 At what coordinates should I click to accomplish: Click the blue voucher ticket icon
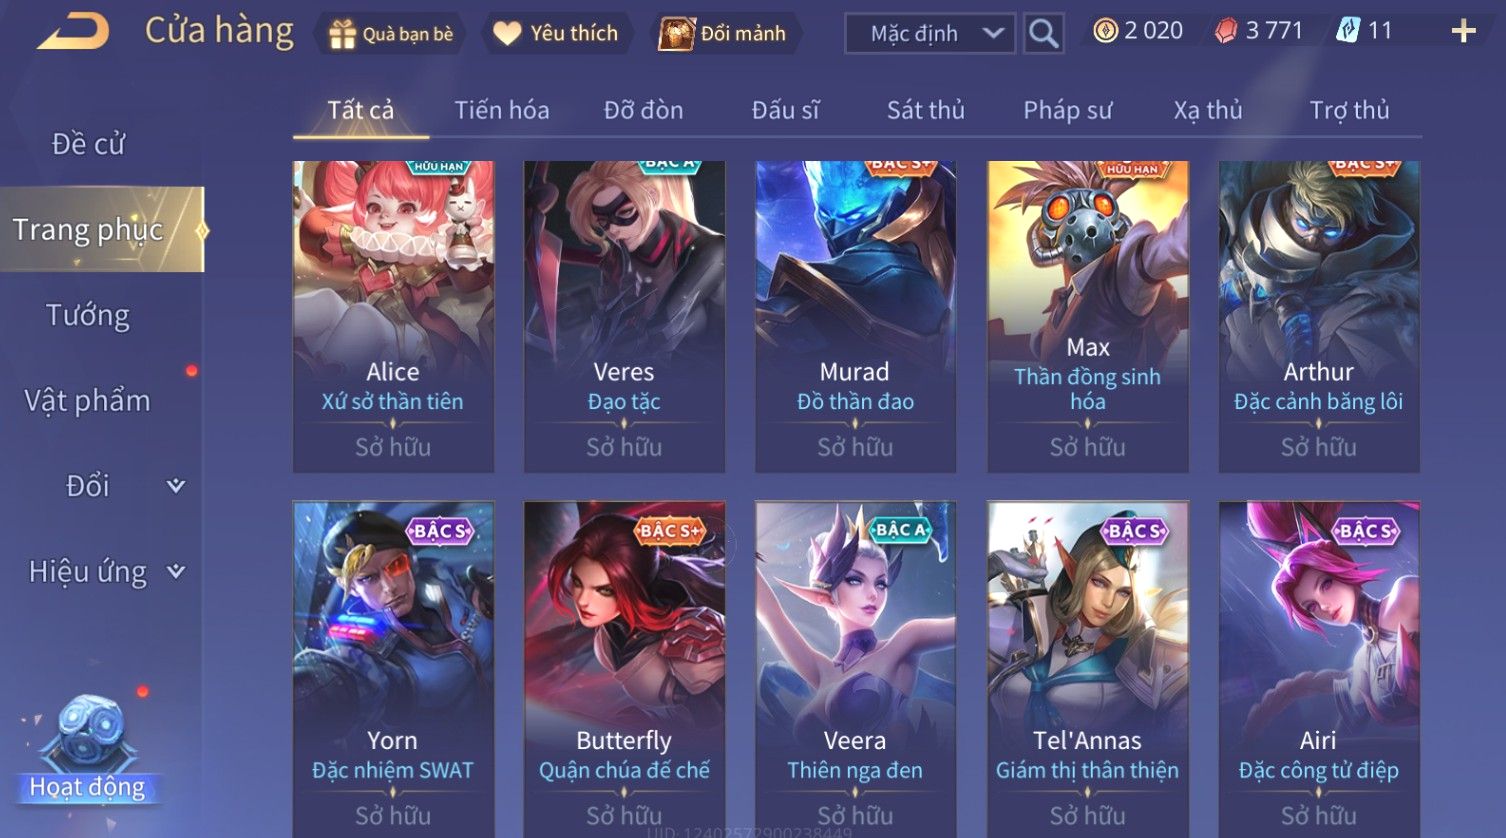pos(1348,31)
